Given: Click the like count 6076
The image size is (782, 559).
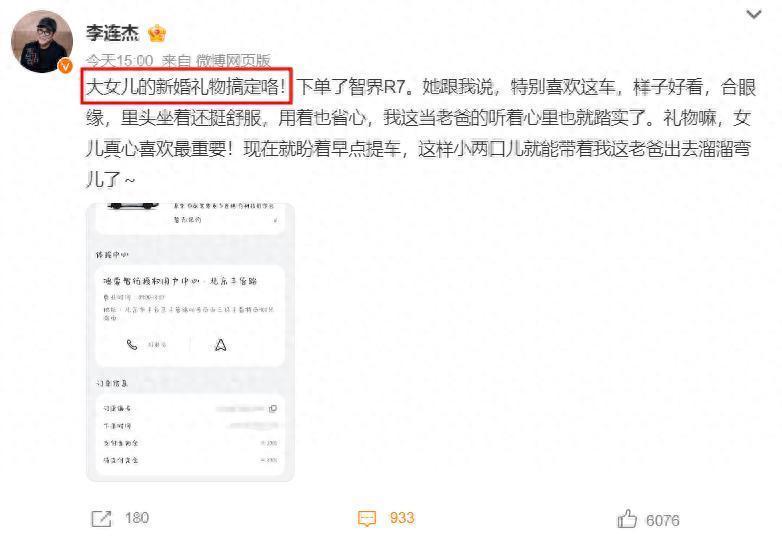Looking at the screenshot, I should (x=662, y=521).
